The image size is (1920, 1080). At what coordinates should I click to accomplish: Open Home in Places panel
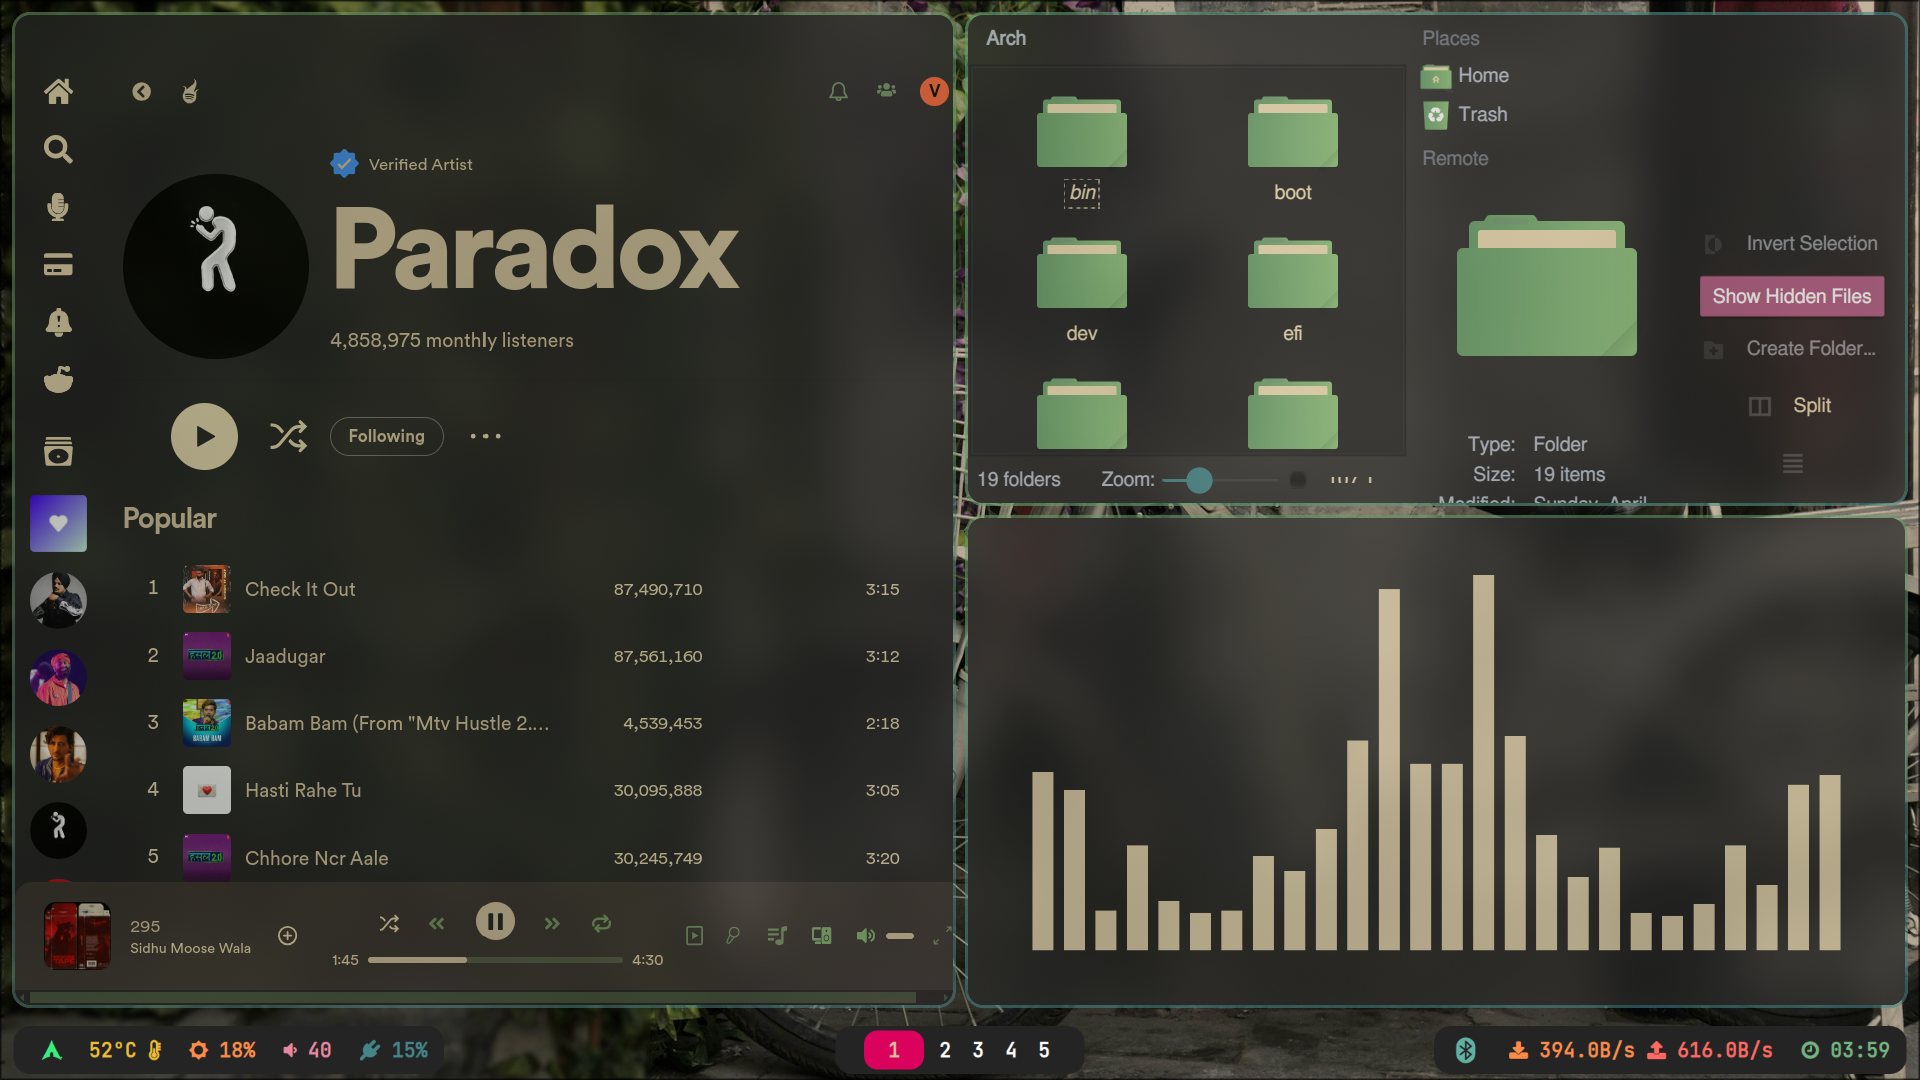[1465, 76]
